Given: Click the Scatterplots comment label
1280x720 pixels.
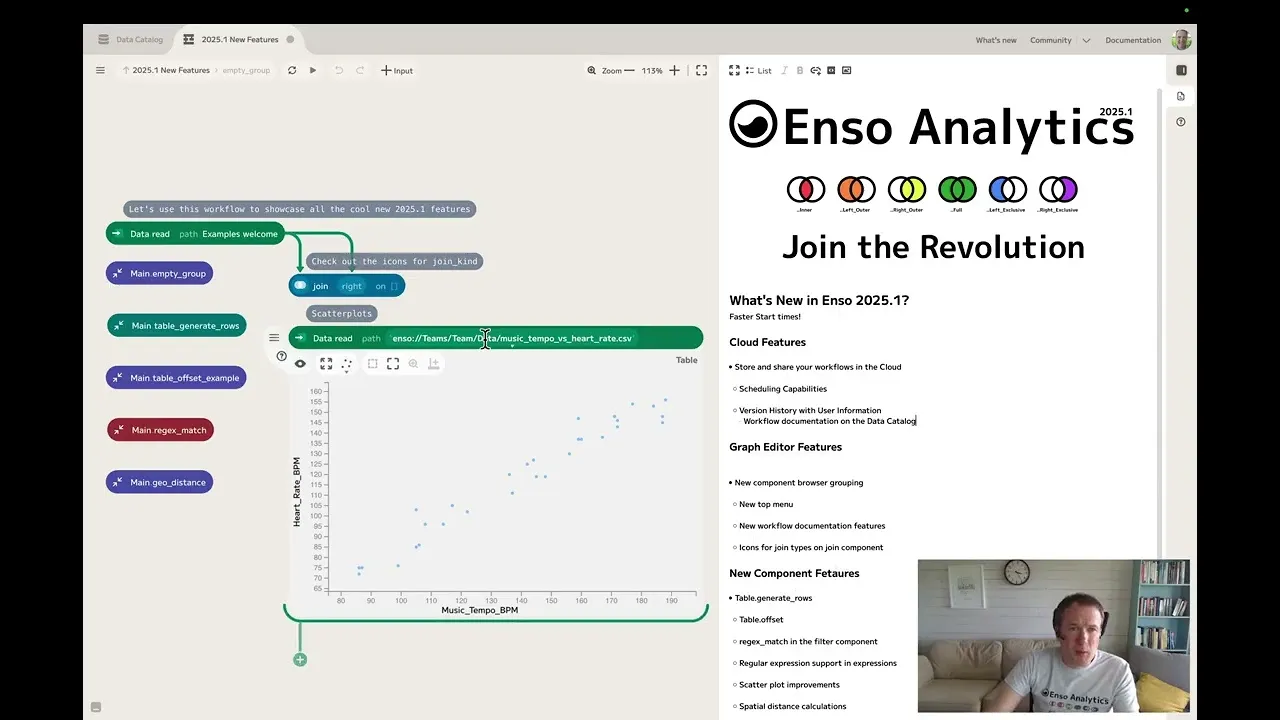Looking at the screenshot, I should 341,313.
